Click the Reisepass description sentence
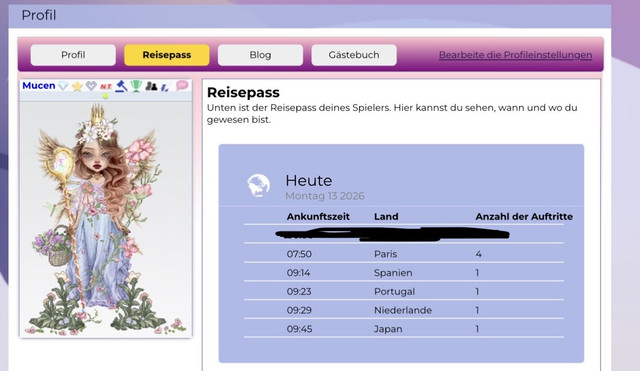Screen dimensions: 640x371 [x=392, y=114]
